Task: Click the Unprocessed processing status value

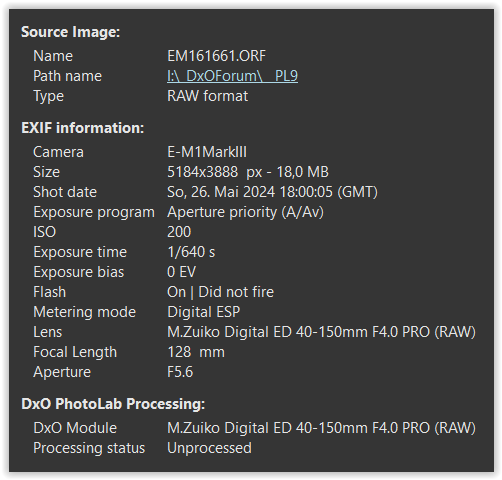Action: pos(209,448)
